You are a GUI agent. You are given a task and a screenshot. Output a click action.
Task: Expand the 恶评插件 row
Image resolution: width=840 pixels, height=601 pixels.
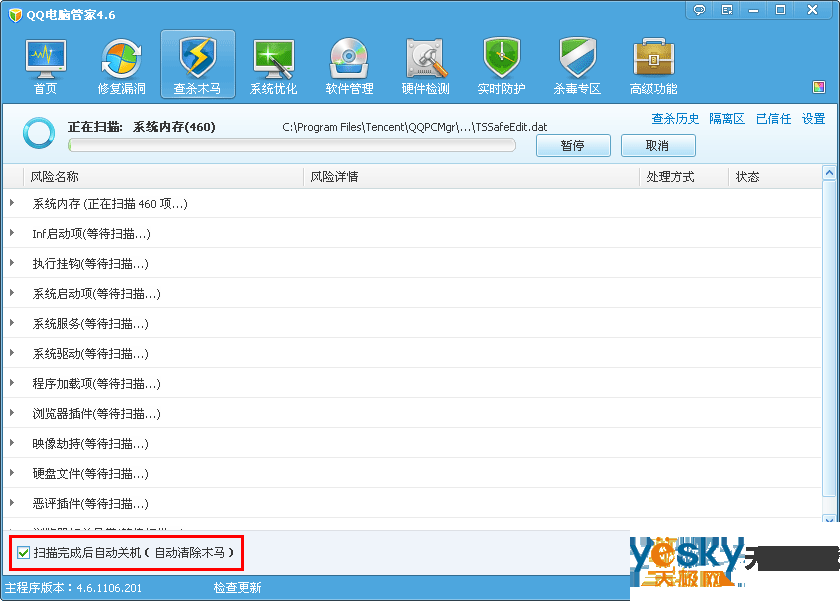(12, 503)
